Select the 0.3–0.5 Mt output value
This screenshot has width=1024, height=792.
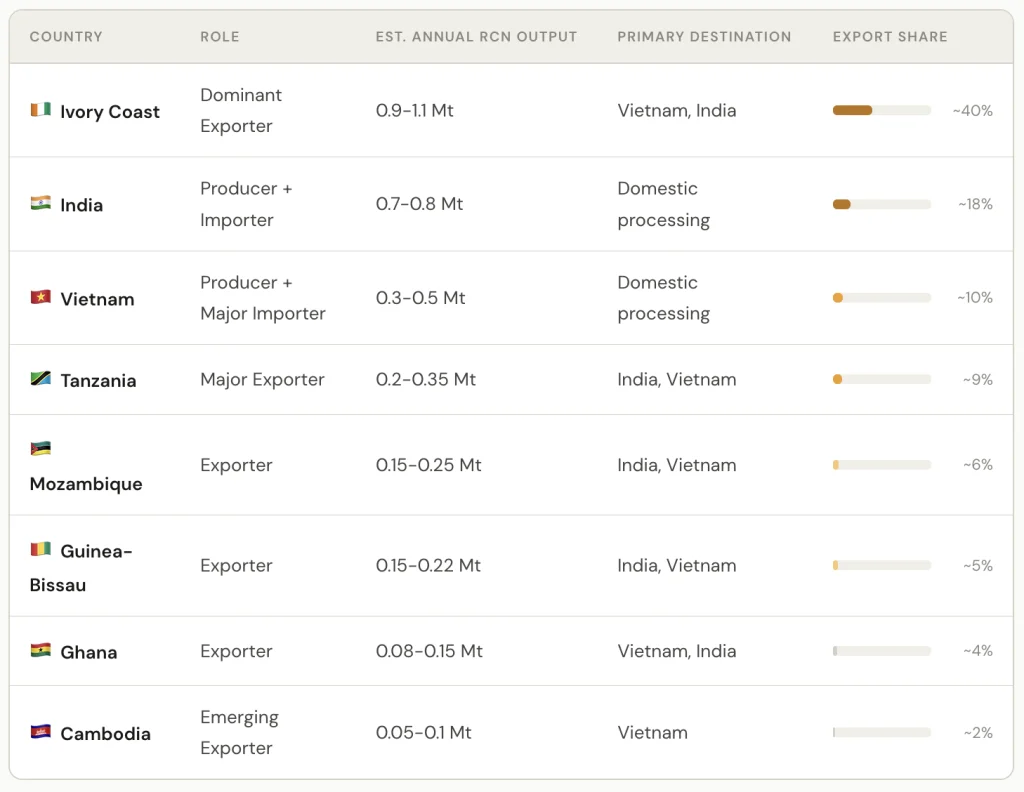[x=420, y=298]
